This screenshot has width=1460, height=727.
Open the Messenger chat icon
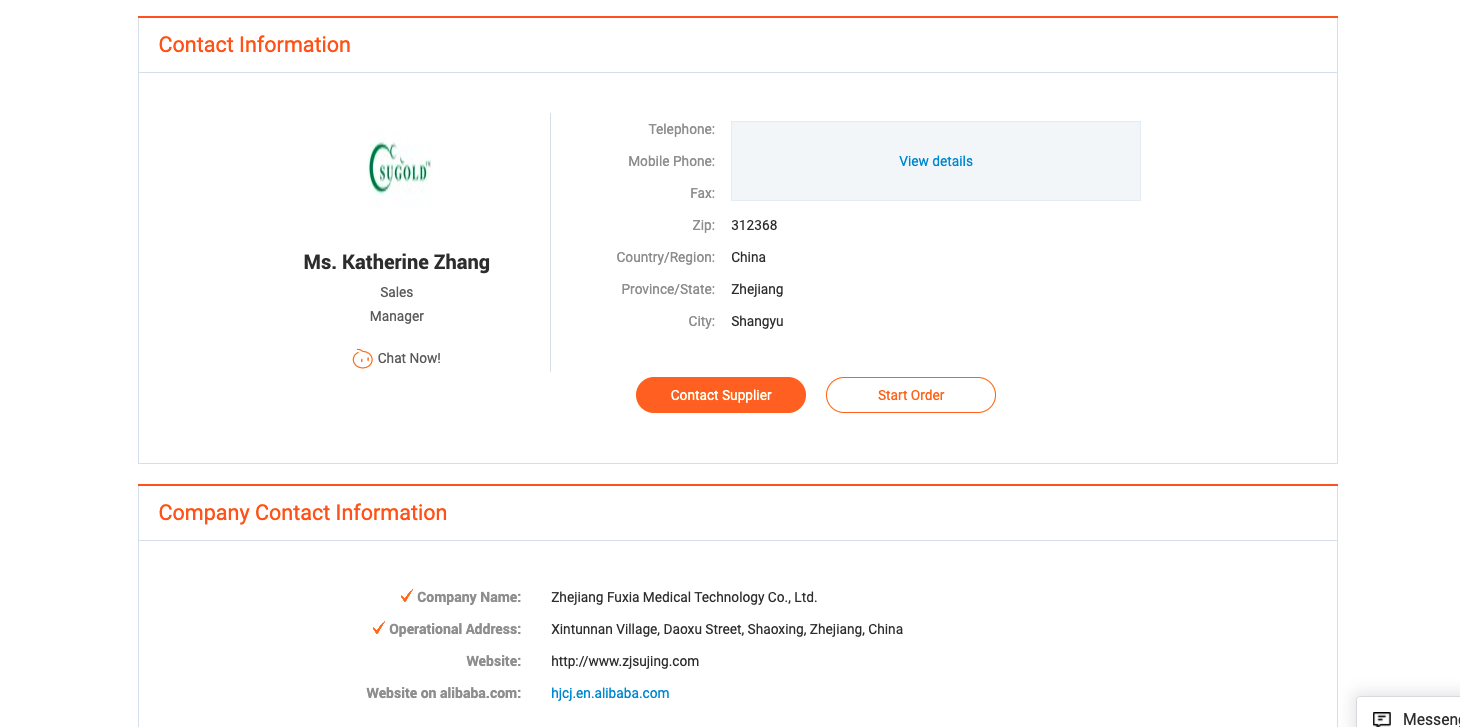click(1382, 718)
